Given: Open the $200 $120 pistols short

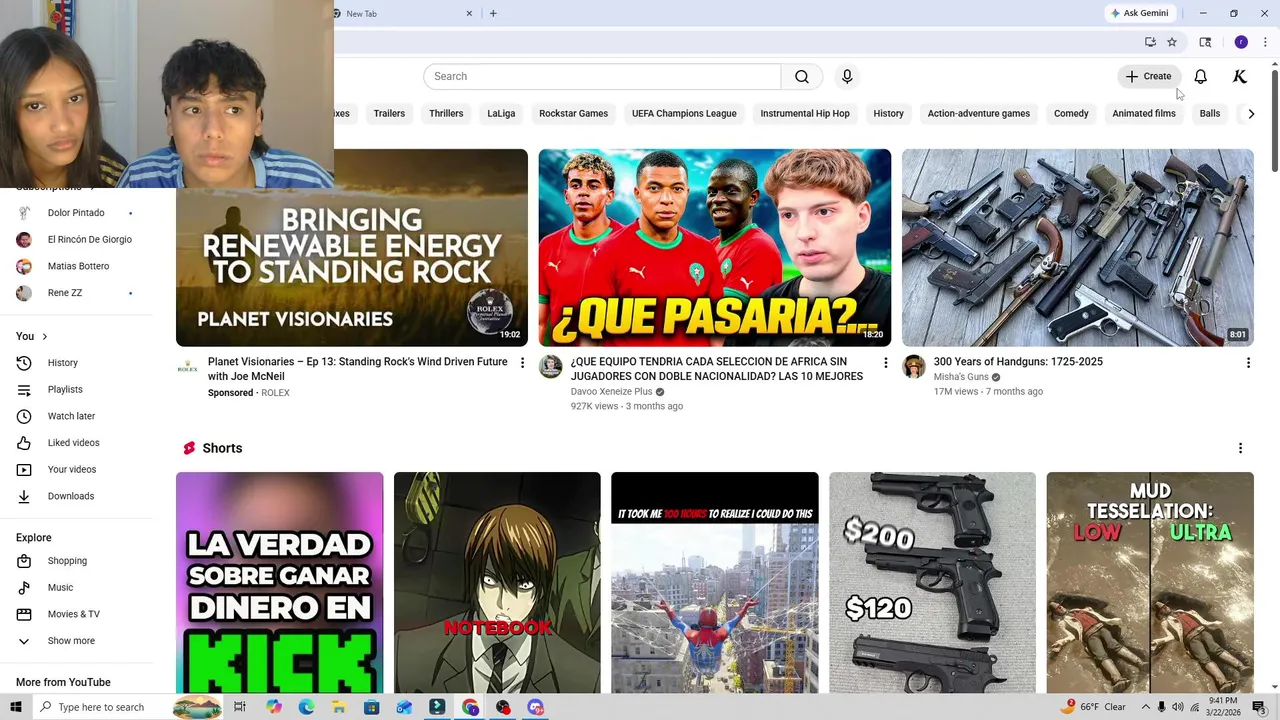Looking at the screenshot, I should tap(932, 583).
